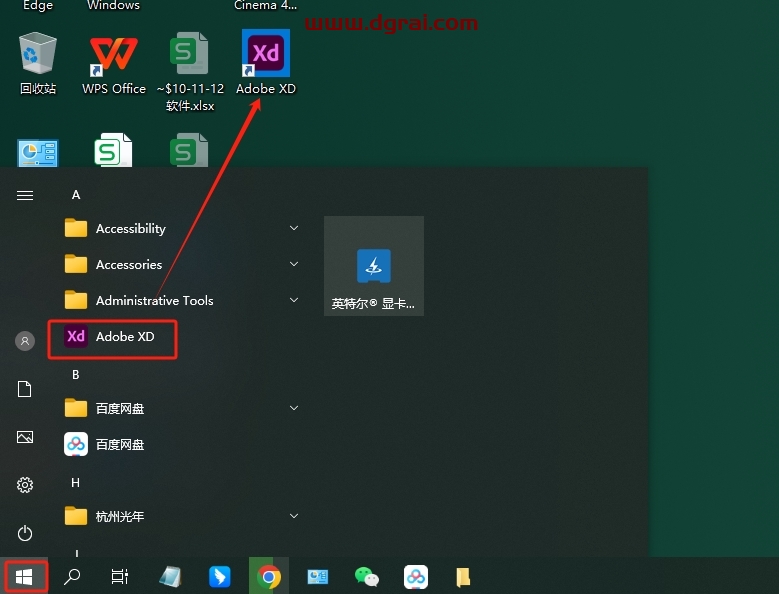Viewport: 779px width, 594px height.
Task: Launch Google Chrome from the taskbar
Action: click(268, 576)
